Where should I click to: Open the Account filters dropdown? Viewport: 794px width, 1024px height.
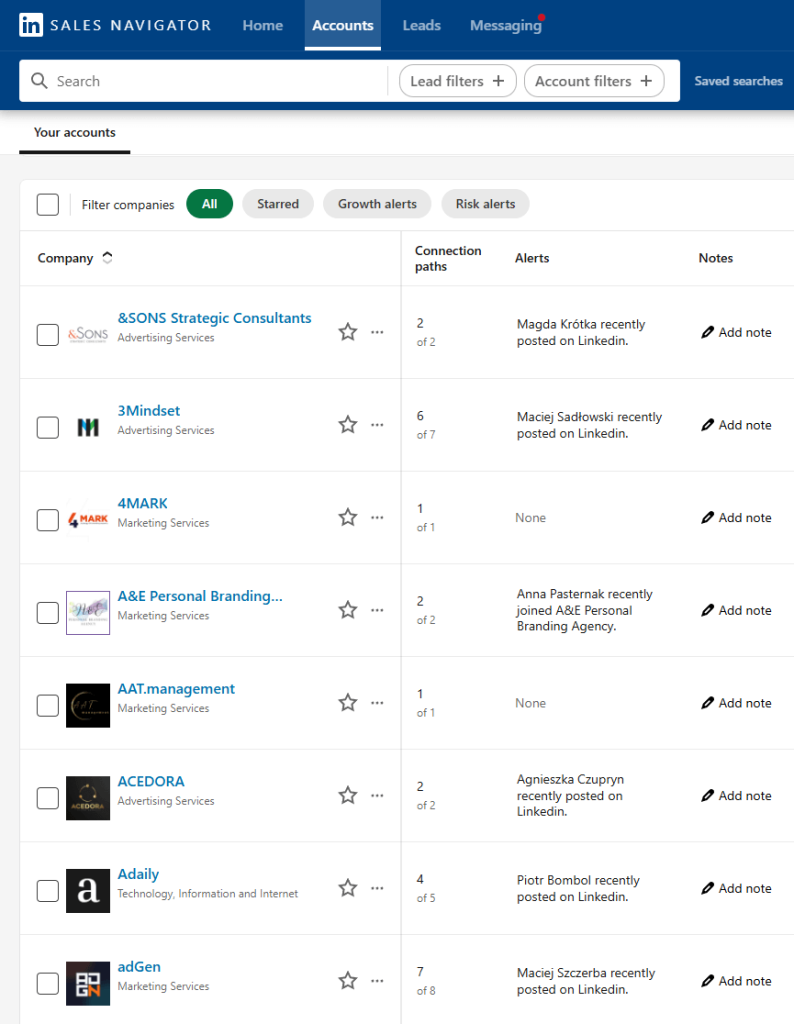coord(594,80)
